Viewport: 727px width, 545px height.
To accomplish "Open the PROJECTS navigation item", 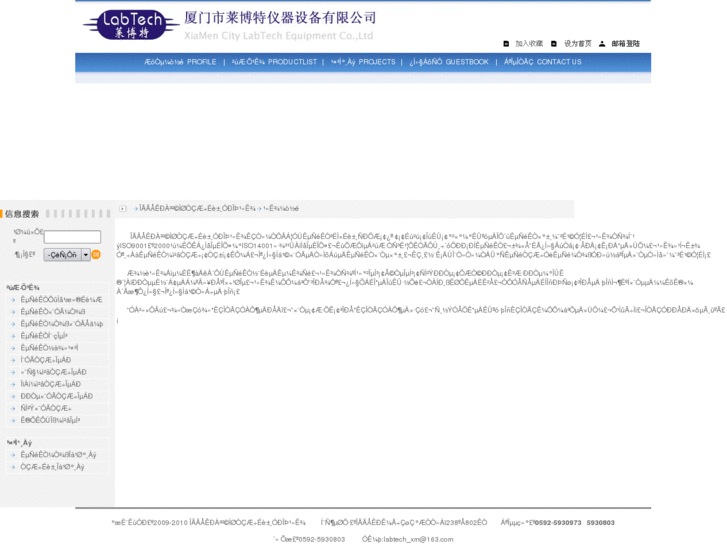I will tap(363, 62).
